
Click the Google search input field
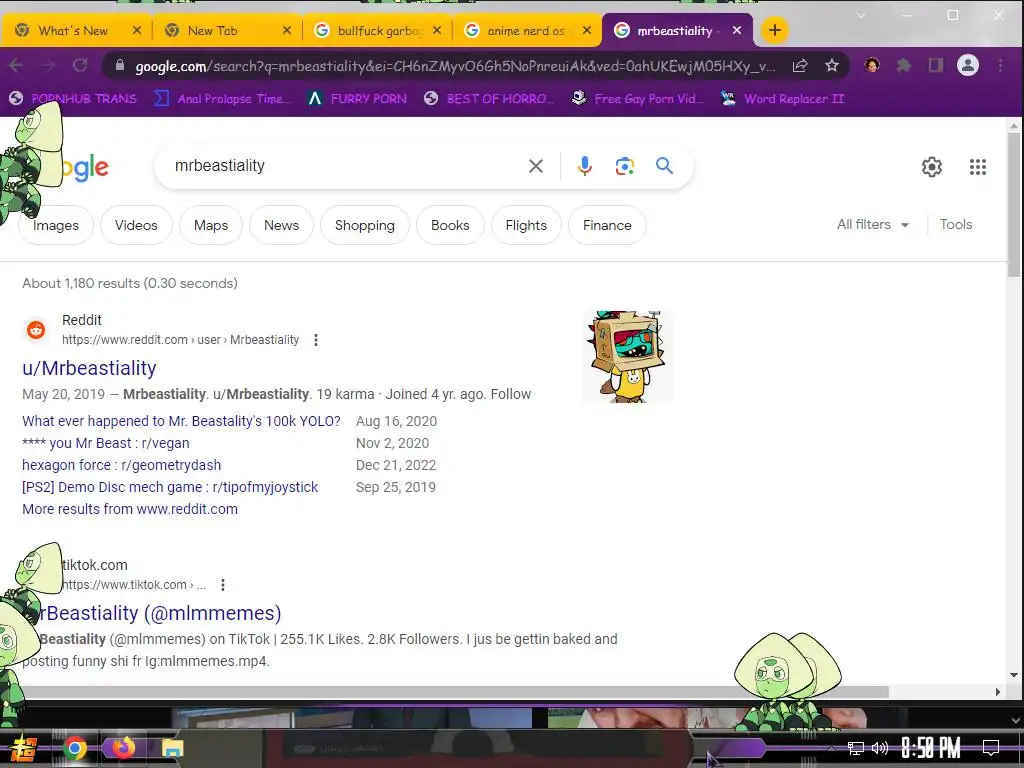point(346,166)
